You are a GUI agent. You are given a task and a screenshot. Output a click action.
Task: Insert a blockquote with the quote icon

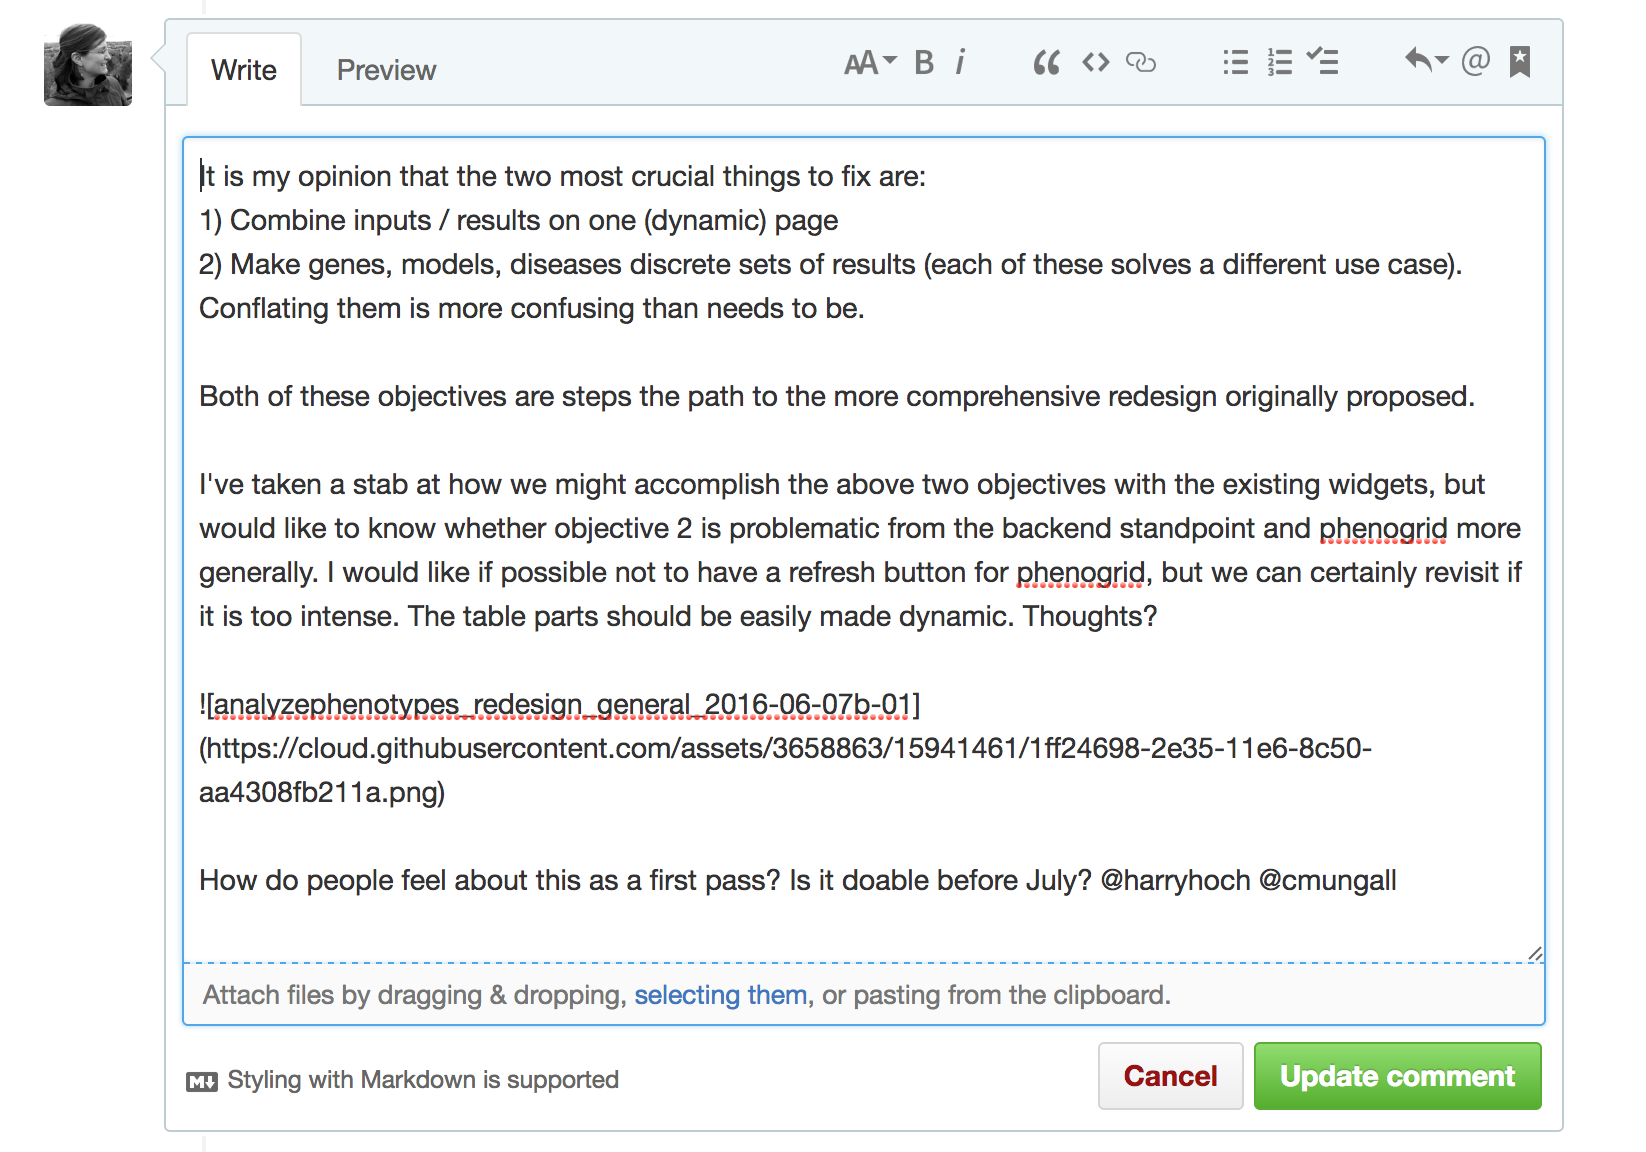[1046, 63]
